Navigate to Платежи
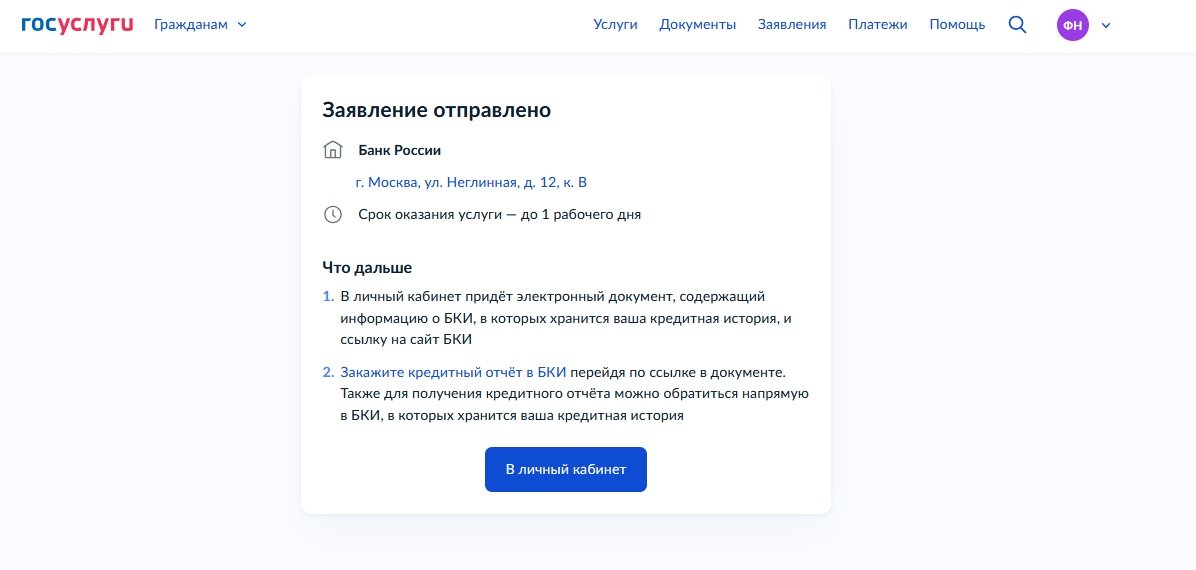The width and height of the screenshot is (1196, 570). (x=878, y=25)
